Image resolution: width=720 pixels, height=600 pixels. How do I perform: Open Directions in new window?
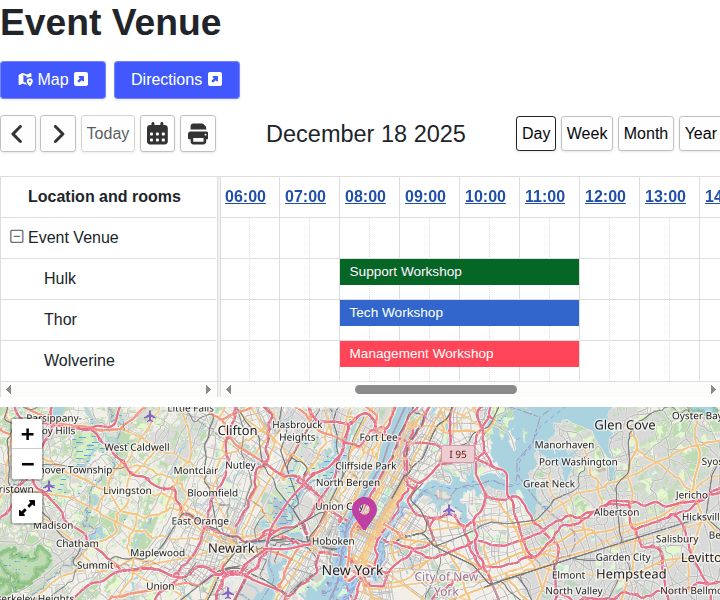(176, 80)
